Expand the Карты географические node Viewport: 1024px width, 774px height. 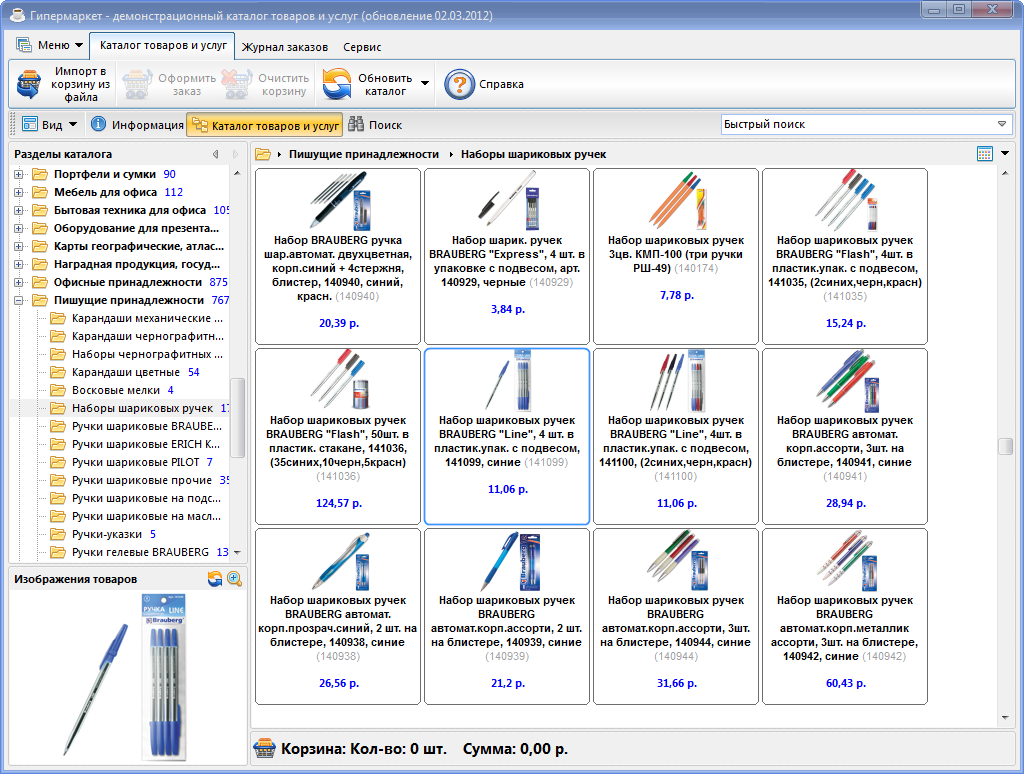[19, 246]
